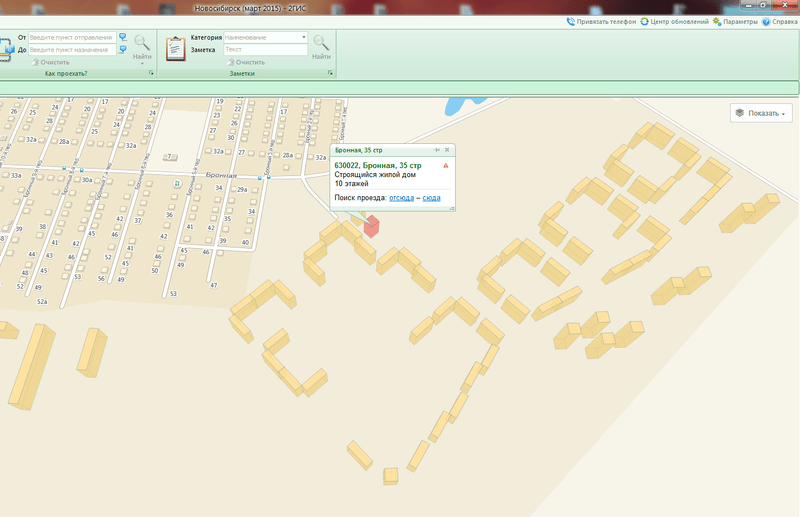Click the Привязать телефон phone icon
The image size is (800, 517).
pos(571,21)
